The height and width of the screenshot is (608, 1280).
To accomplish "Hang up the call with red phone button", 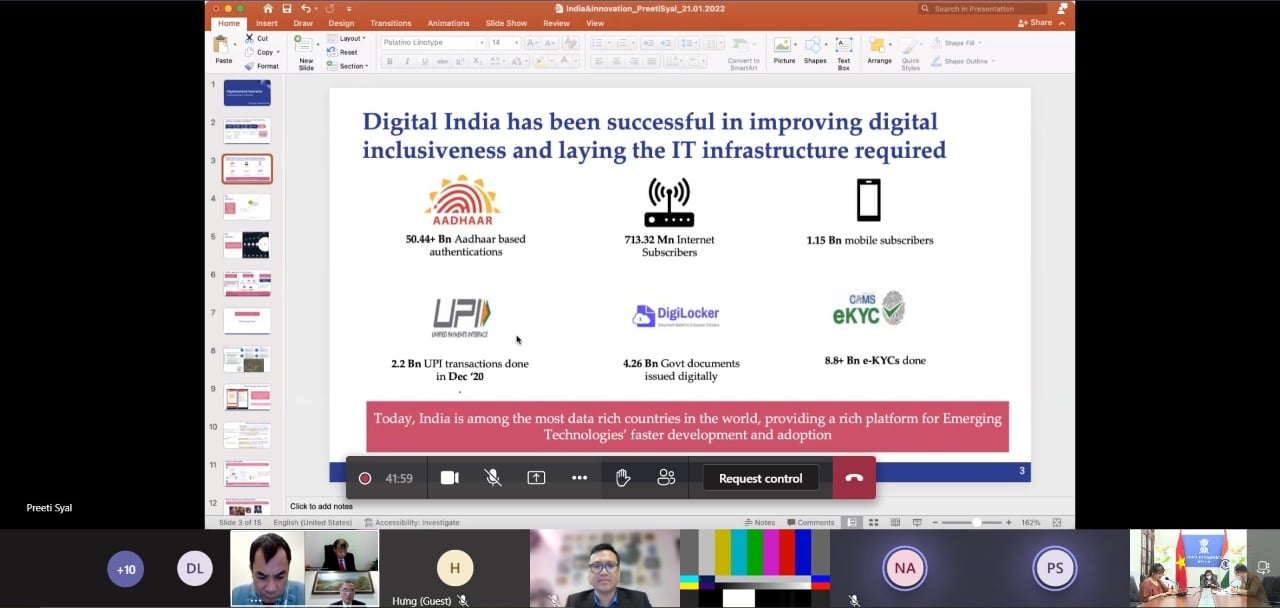I will [x=854, y=478].
